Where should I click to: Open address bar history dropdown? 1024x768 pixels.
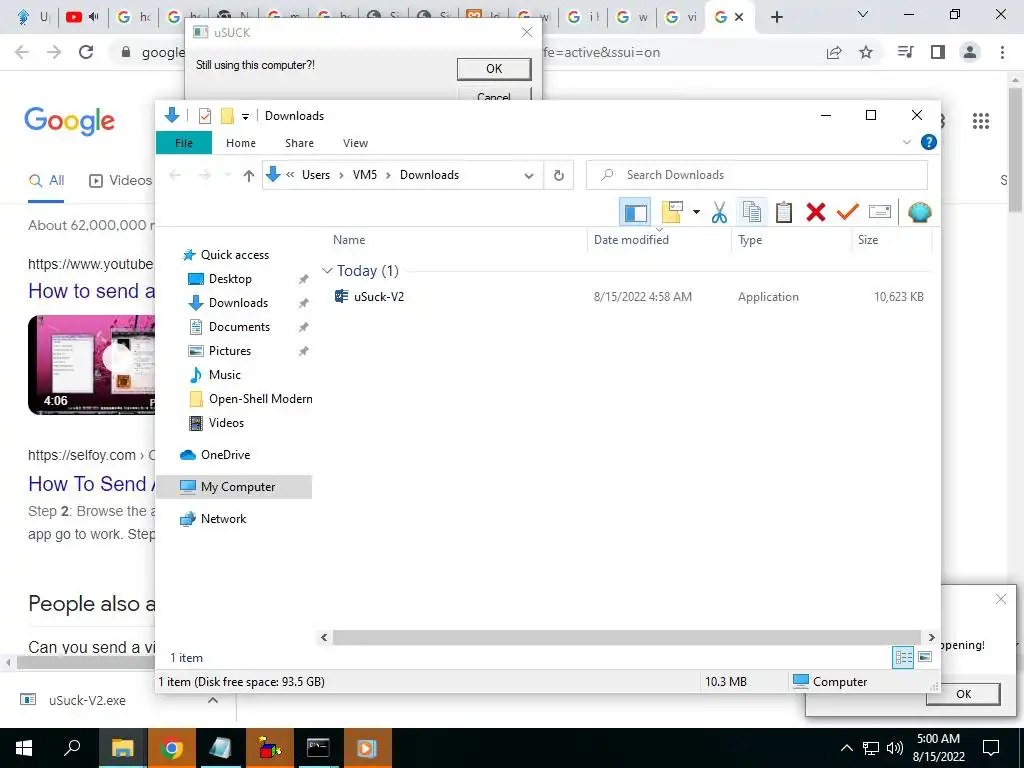pyautogui.click(x=529, y=175)
